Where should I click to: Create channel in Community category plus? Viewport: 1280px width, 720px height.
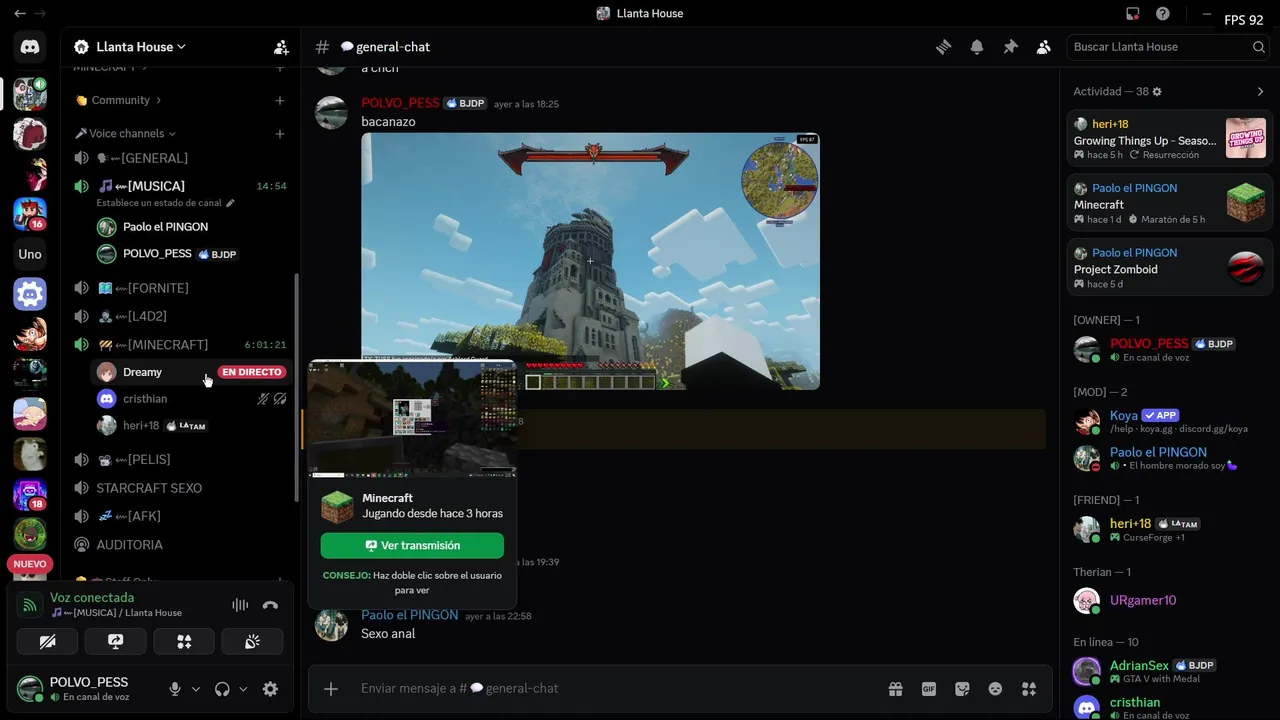click(280, 100)
